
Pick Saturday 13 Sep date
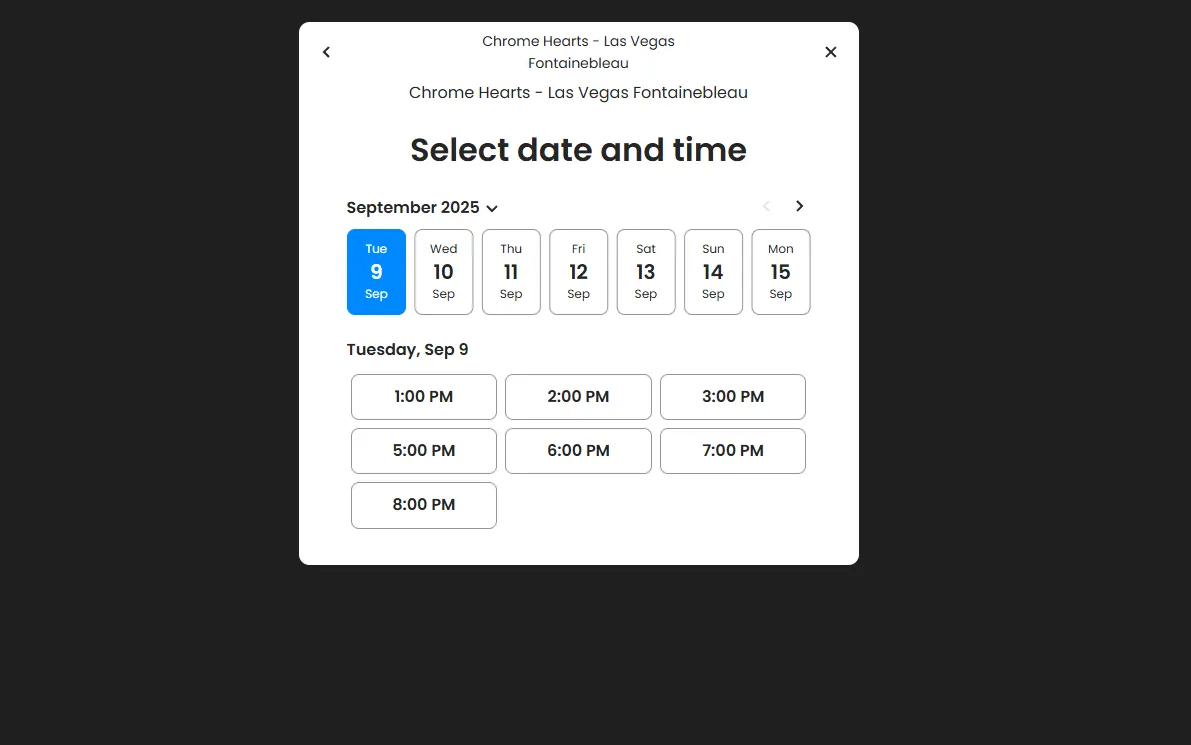point(646,272)
